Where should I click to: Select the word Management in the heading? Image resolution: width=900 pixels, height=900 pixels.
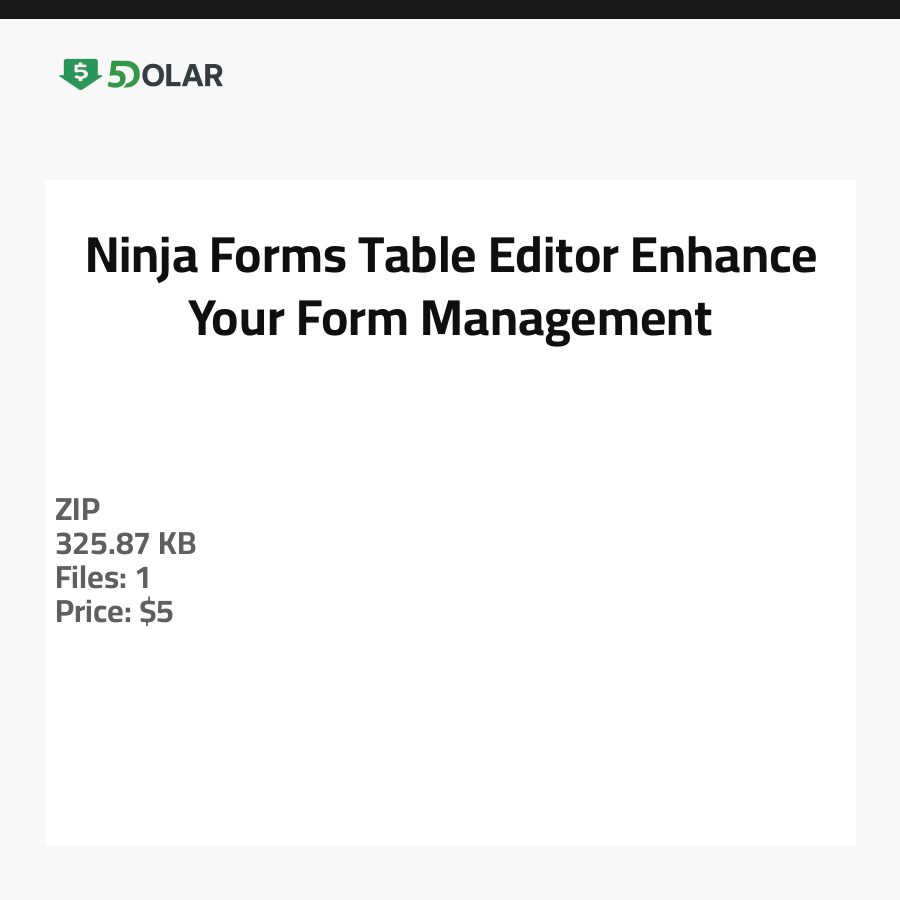566,320
